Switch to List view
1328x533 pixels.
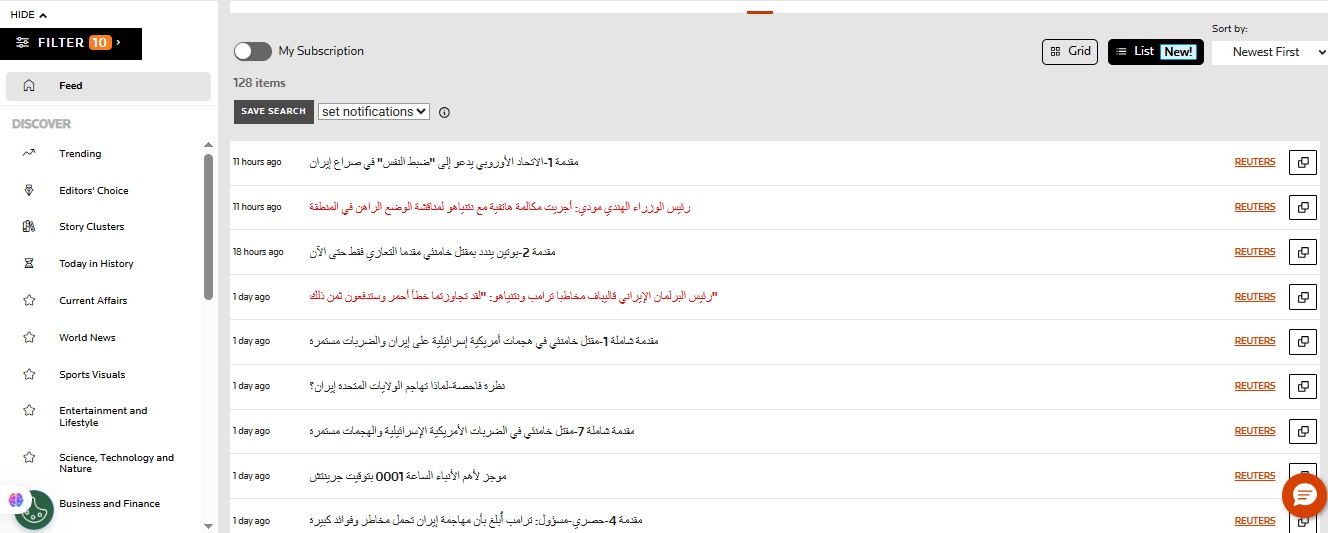point(1155,52)
